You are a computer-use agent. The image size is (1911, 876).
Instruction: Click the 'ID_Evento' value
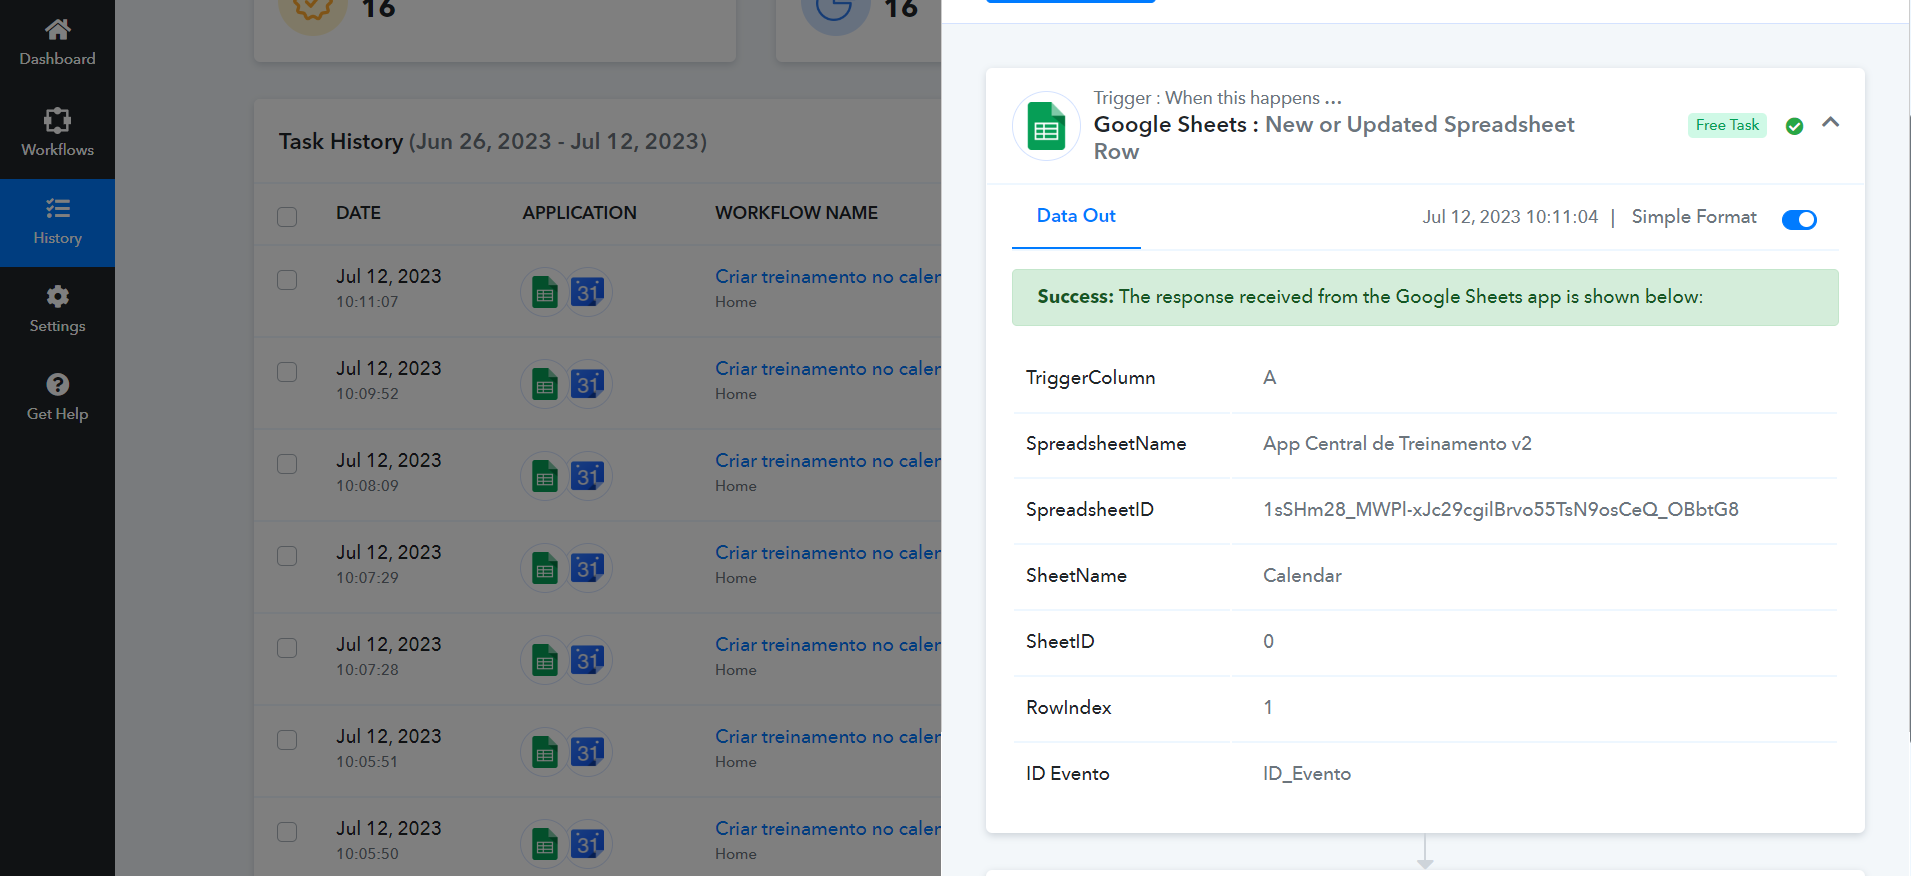[1306, 774]
